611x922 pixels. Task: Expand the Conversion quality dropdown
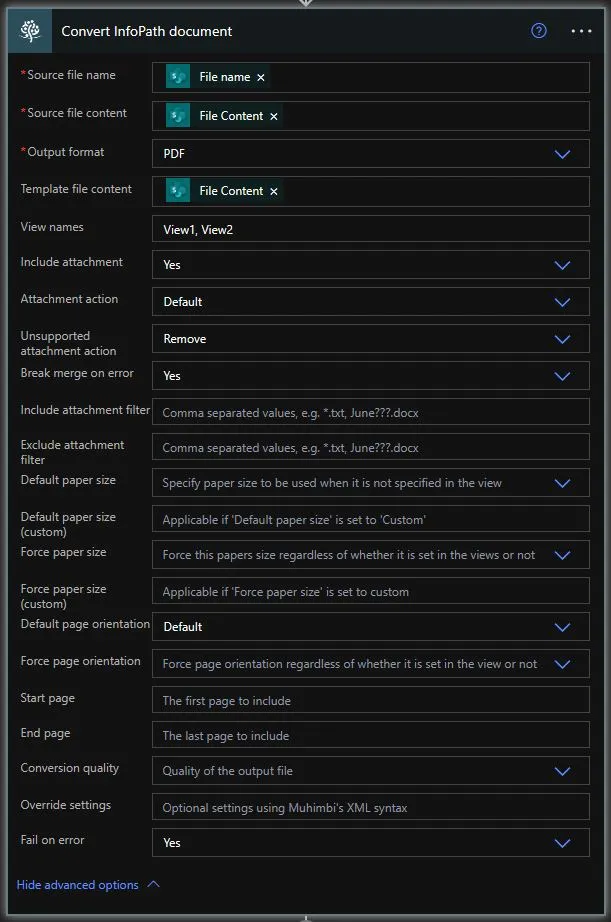[x=562, y=771]
